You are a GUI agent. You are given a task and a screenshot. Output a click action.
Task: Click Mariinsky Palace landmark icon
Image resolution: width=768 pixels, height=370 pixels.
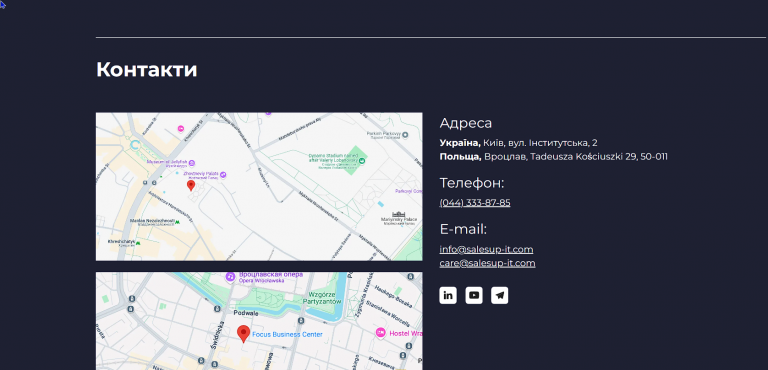tap(399, 214)
